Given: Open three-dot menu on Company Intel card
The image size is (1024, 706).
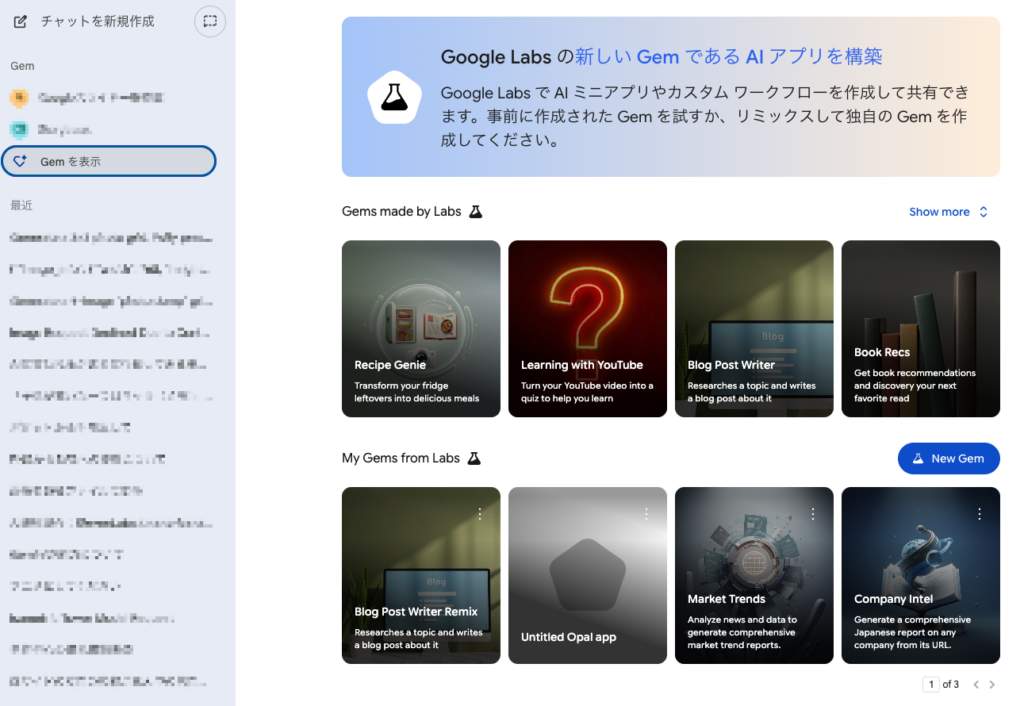Looking at the screenshot, I should point(979,514).
